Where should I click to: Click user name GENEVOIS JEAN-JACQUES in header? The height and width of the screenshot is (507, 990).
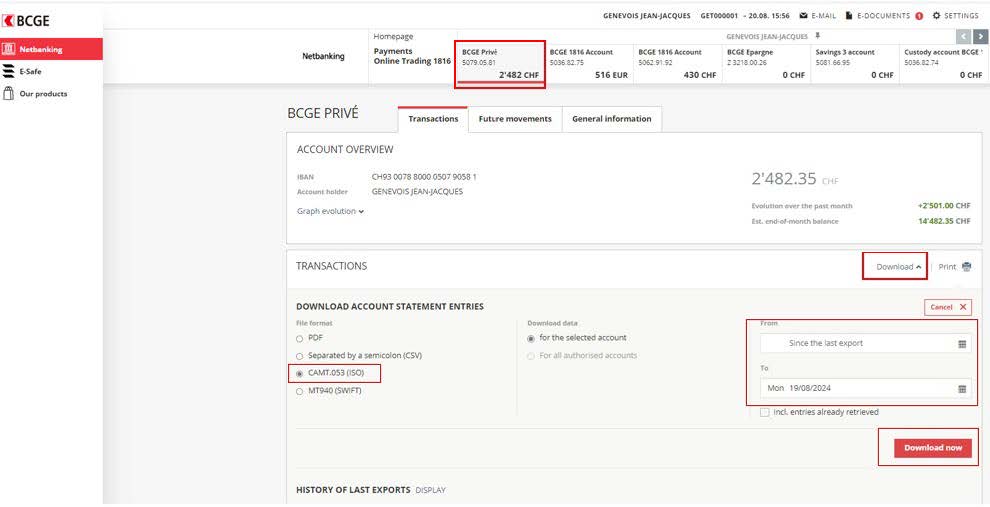coord(647,16)
